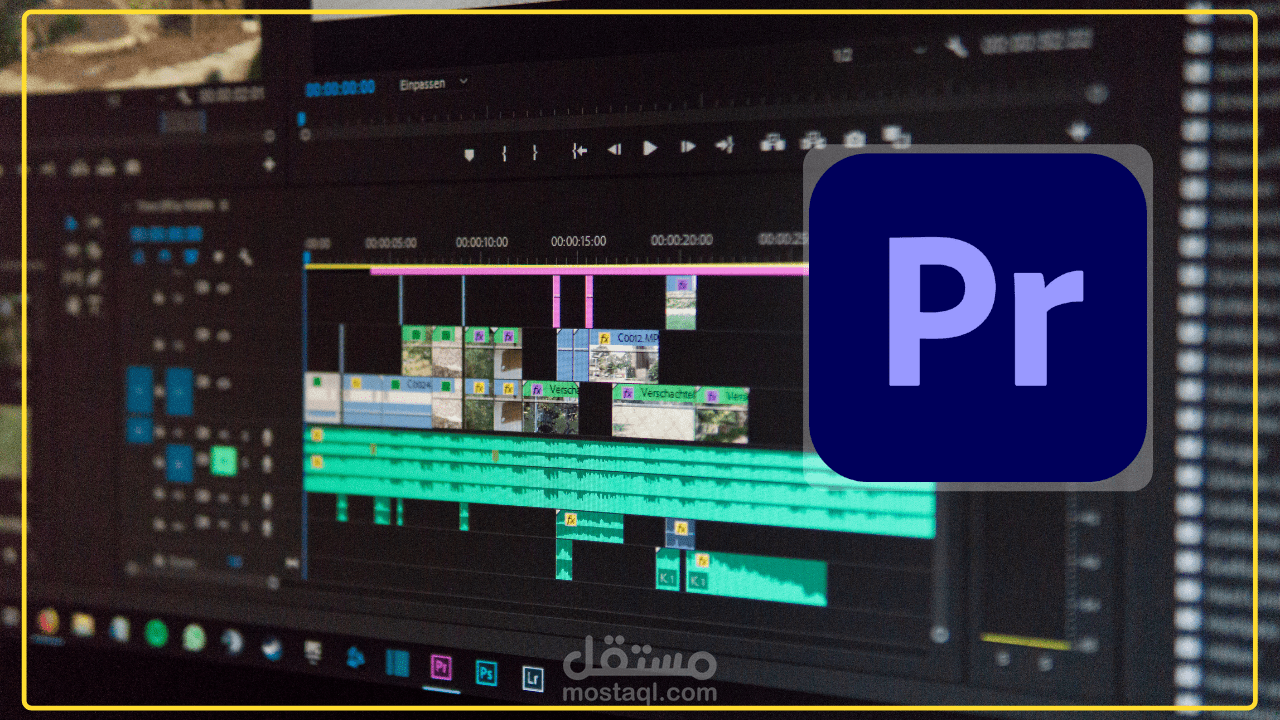The width and height of the screenshot is (1280, 720).
Task: Jump to the In point
Action: click(x=579, y=150)
